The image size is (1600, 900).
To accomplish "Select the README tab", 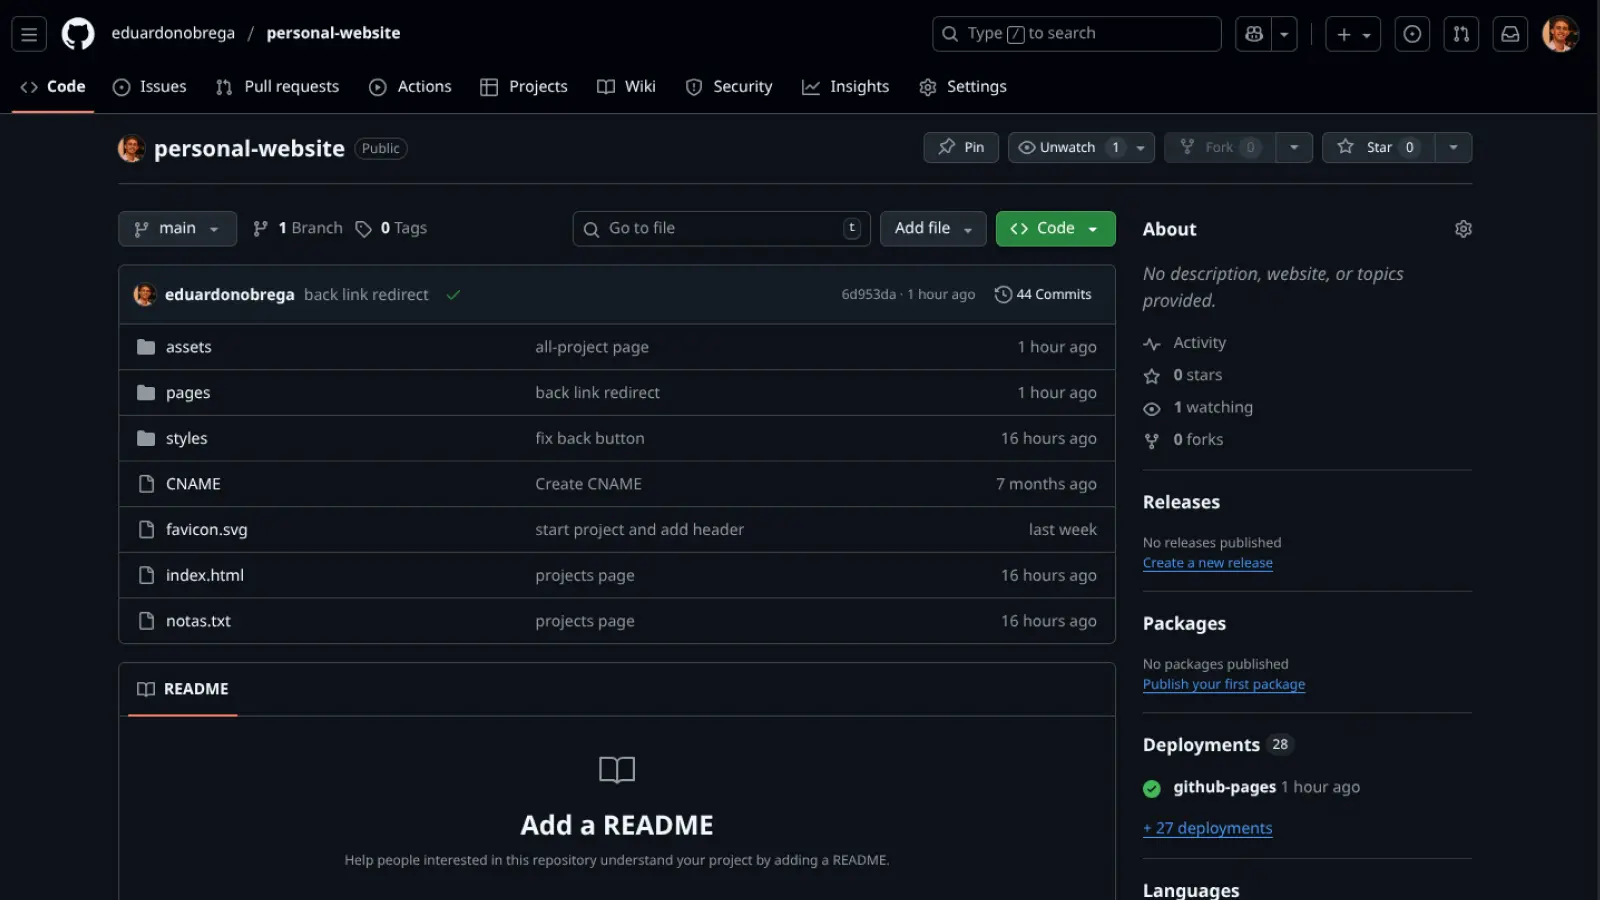I will click(x=183, y=690).
